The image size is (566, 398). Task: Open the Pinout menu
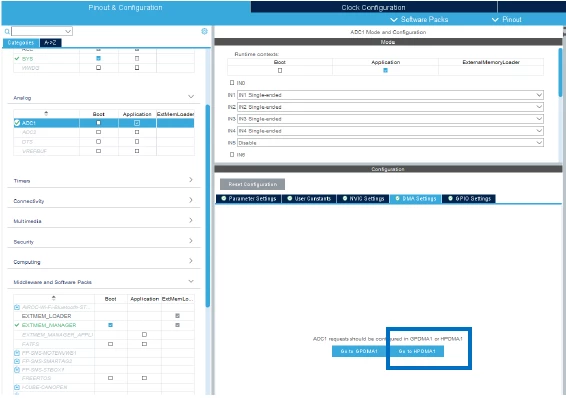point(506,19)
